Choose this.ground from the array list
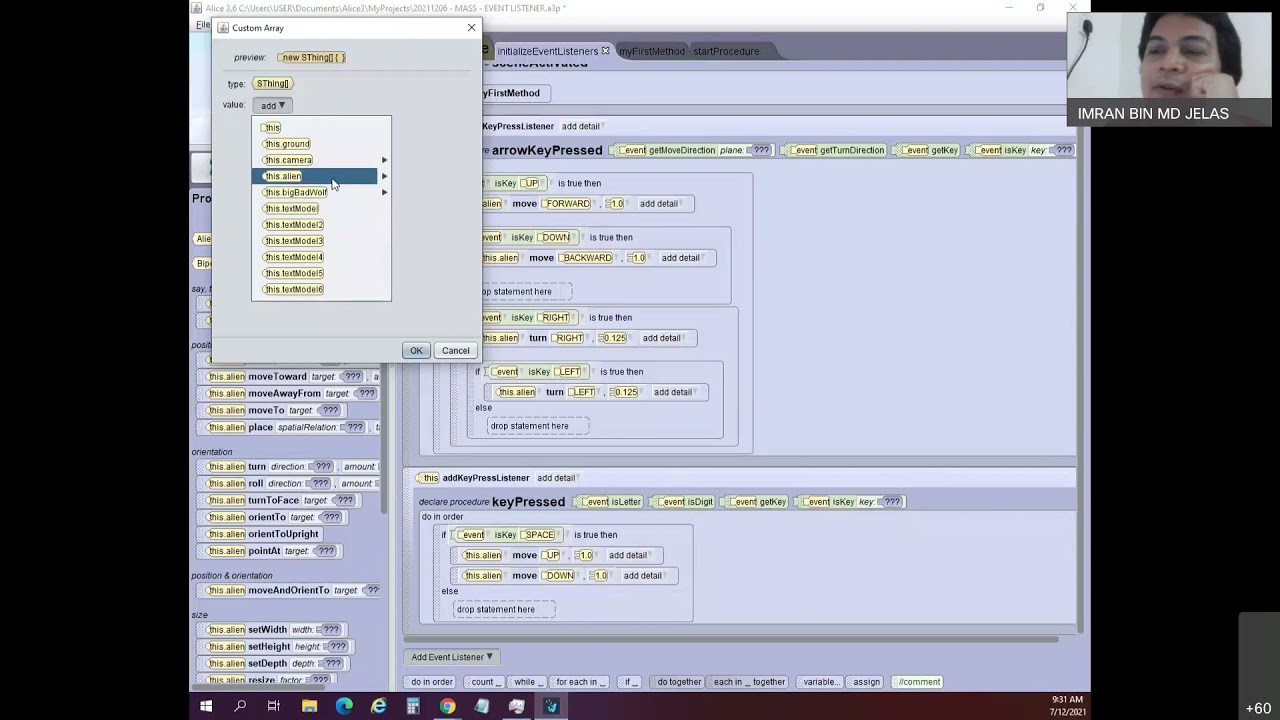Image resolution: width=1280 pixels, height=720 pixels. [x=287, y=144]
